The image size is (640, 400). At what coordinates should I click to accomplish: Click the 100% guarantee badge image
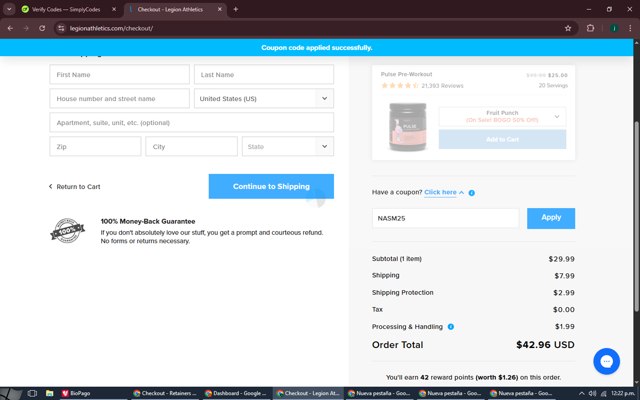click(67, 231)
